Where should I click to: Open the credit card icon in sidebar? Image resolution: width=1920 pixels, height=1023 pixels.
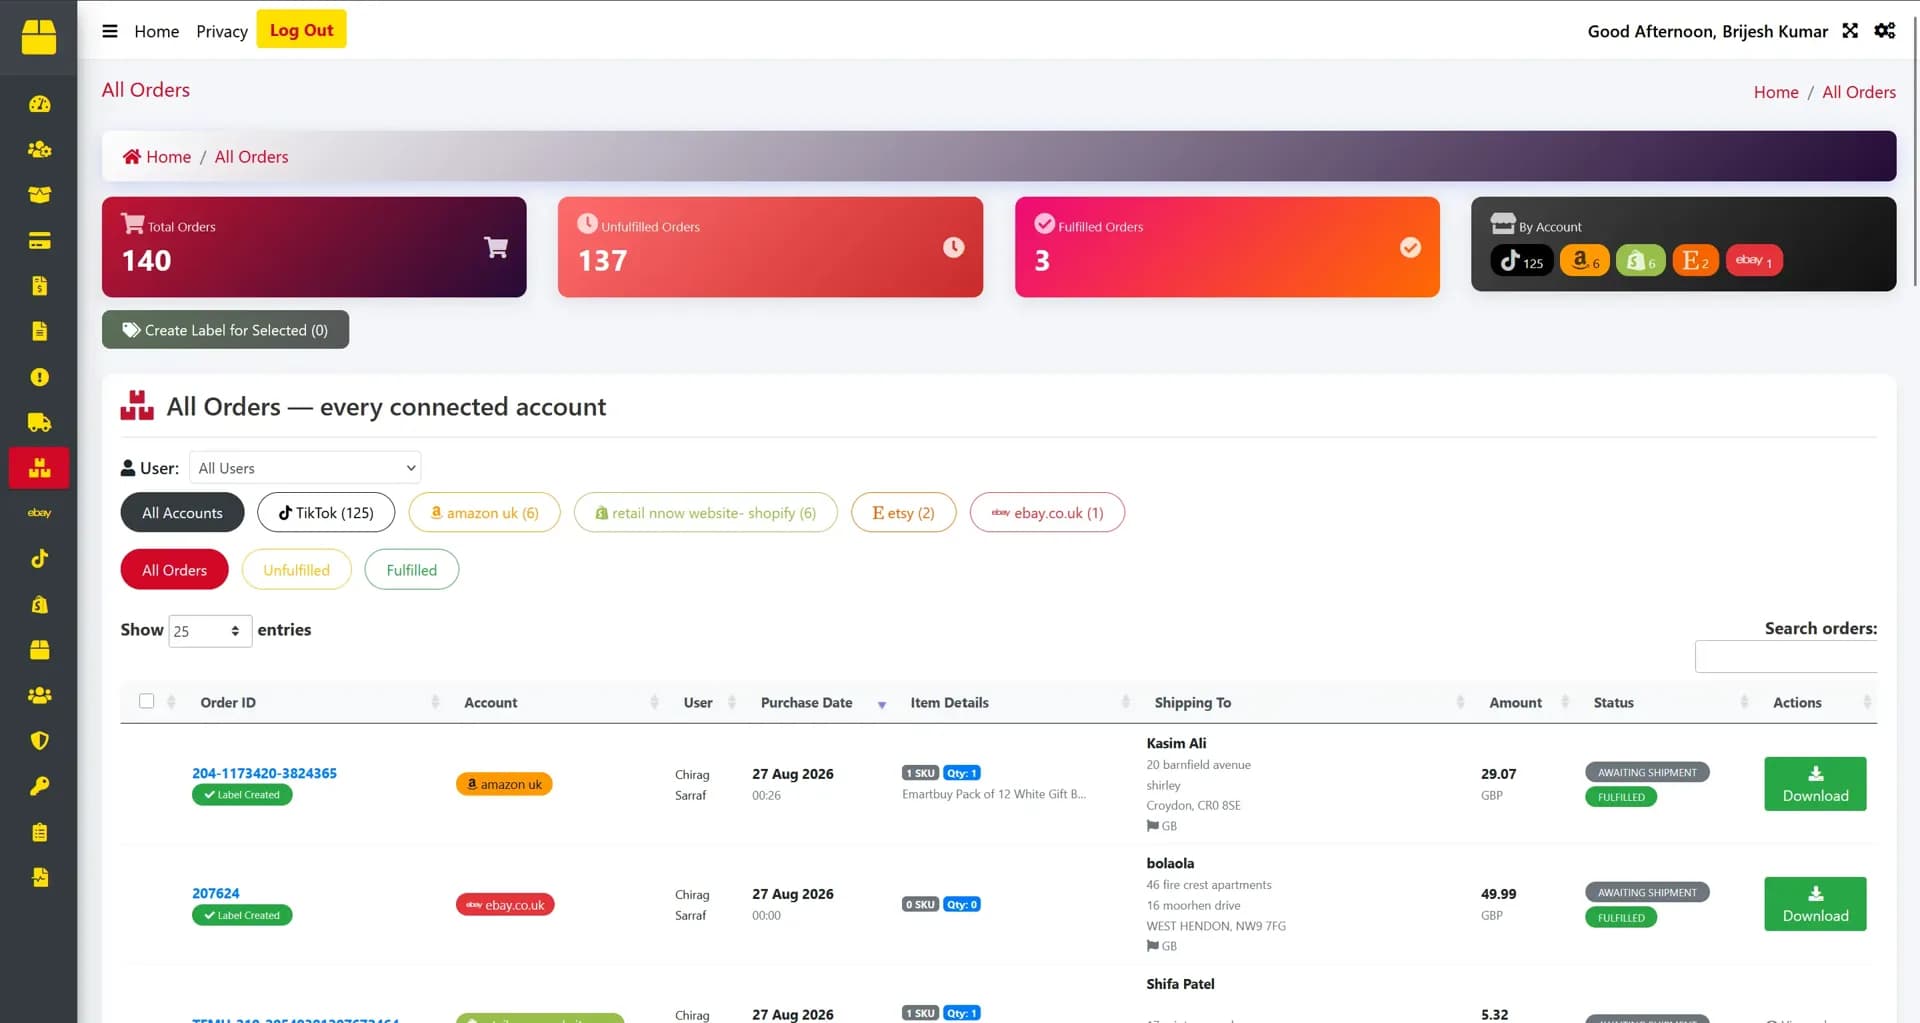39,241
